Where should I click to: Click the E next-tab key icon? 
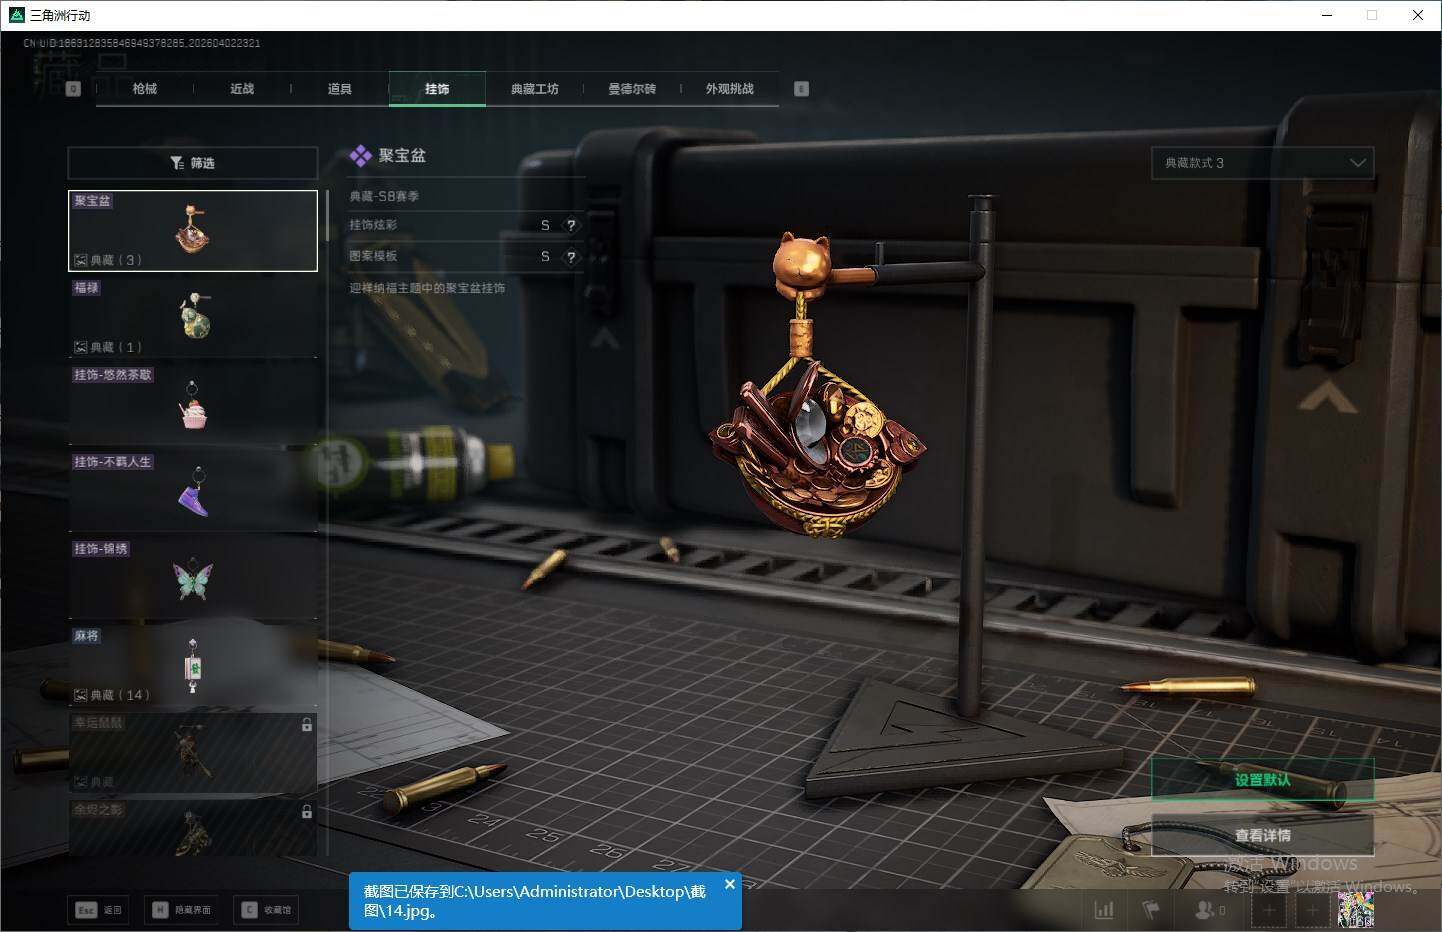(x=801, y=89)
